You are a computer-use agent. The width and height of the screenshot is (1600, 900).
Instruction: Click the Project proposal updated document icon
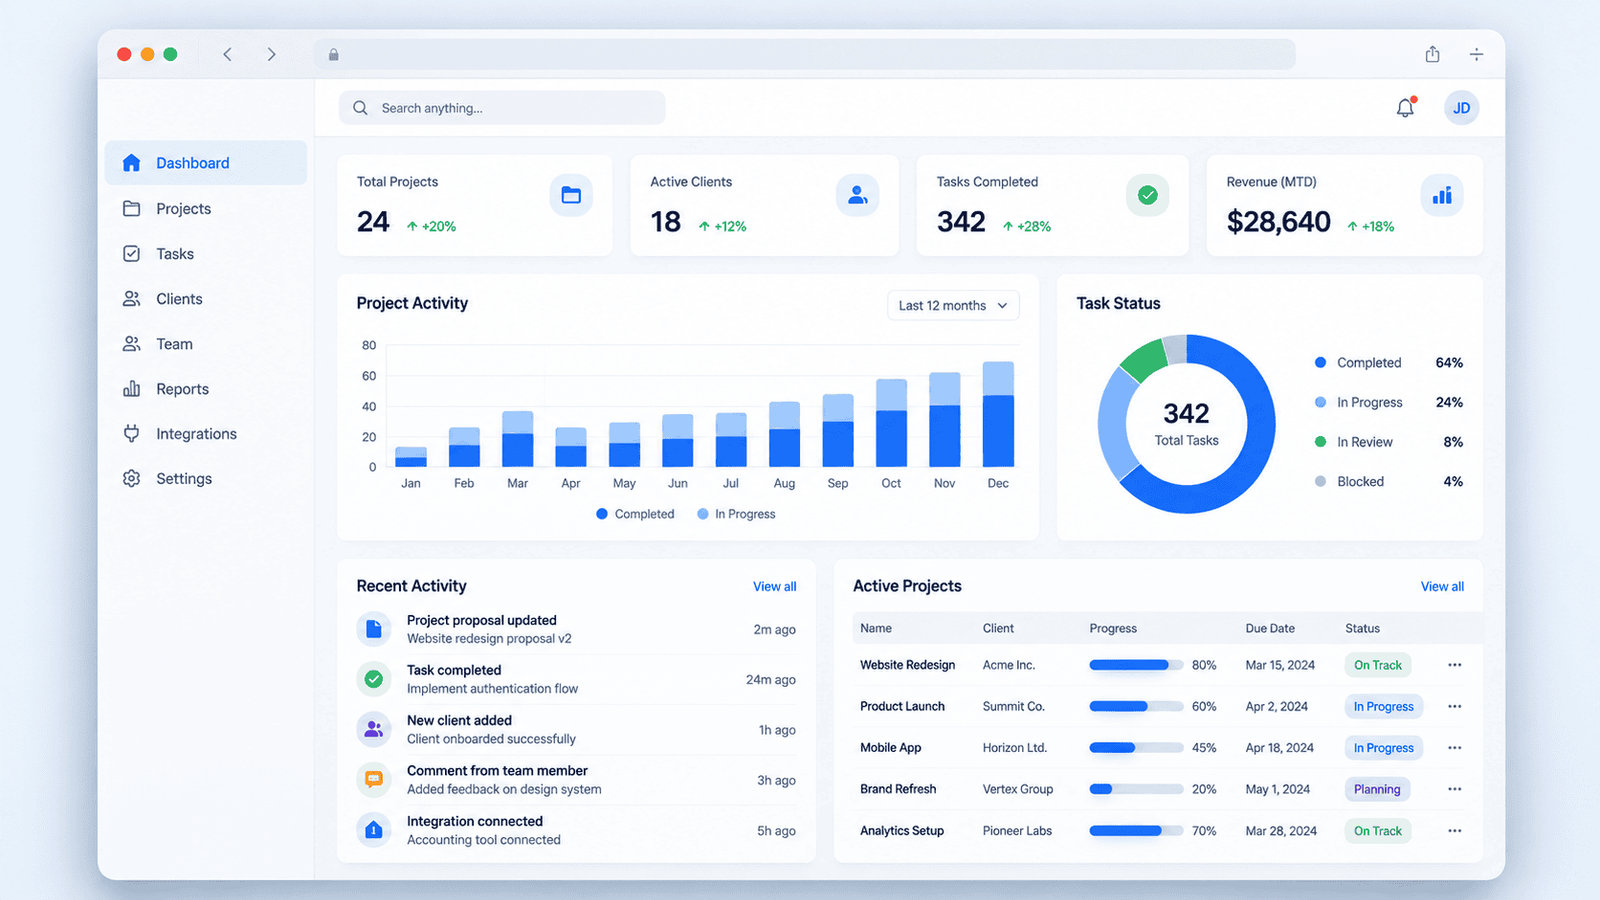tap(374, 629)
